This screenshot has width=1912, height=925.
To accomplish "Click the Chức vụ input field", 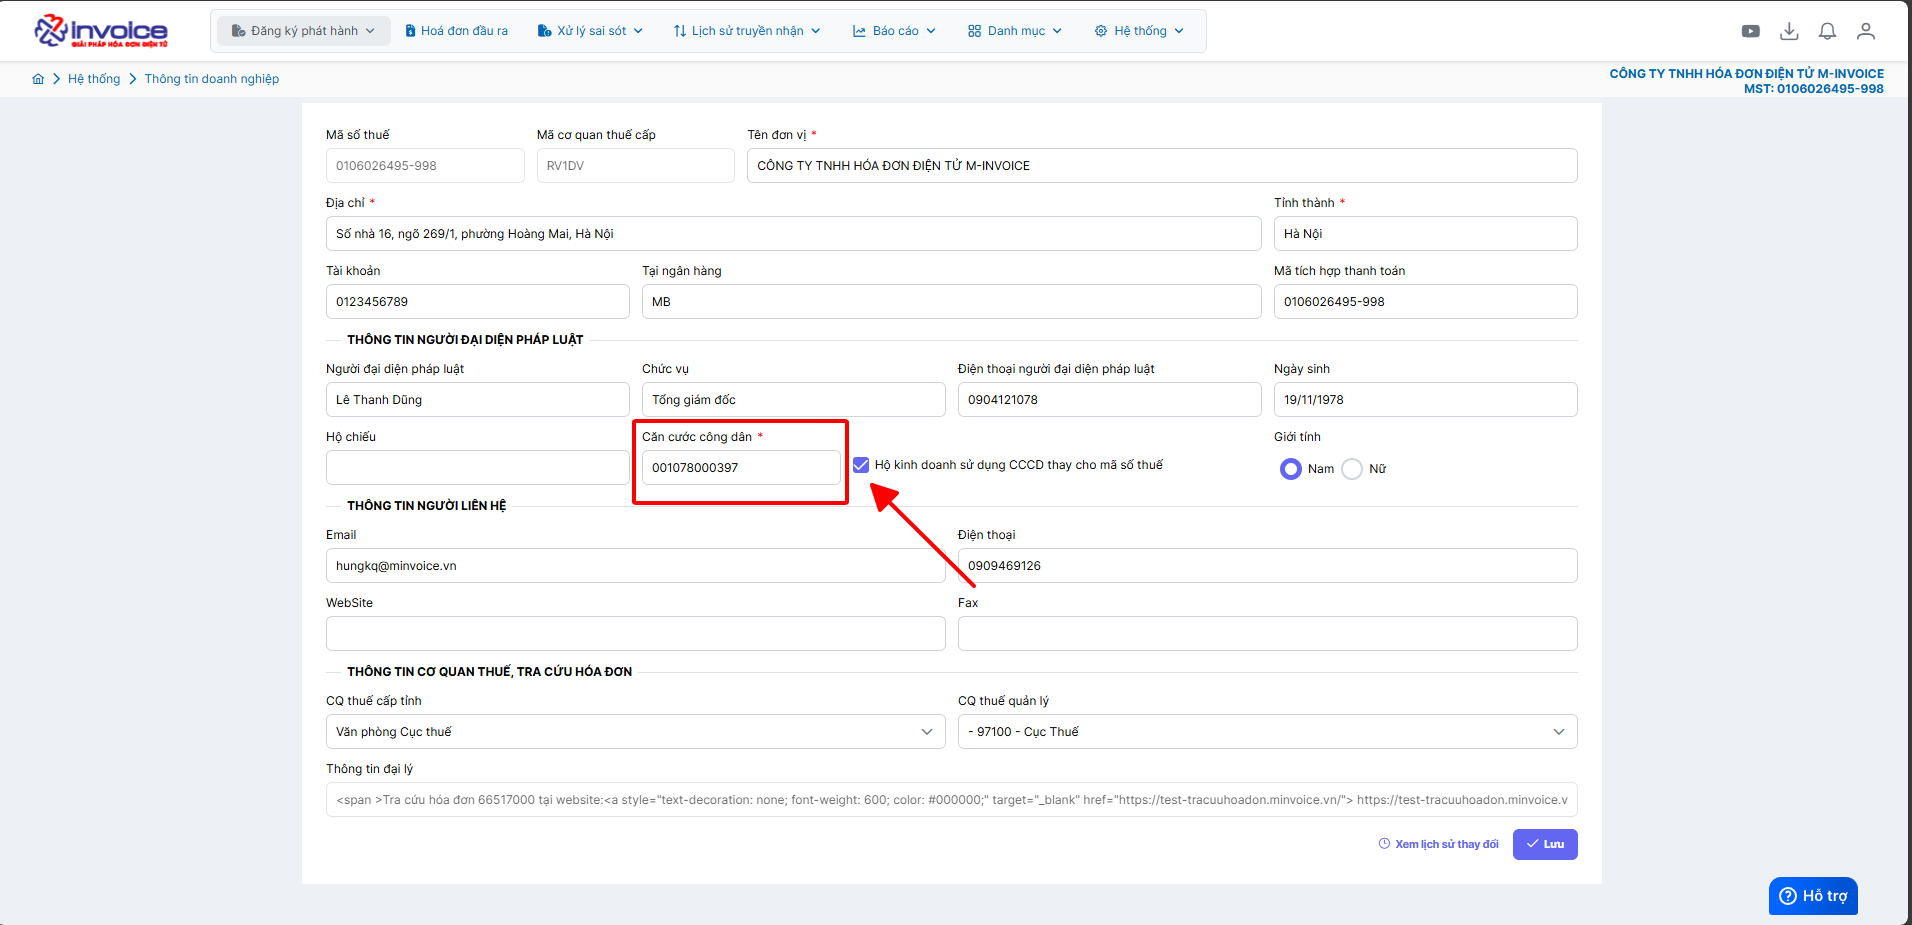I will tap(794, 400).
